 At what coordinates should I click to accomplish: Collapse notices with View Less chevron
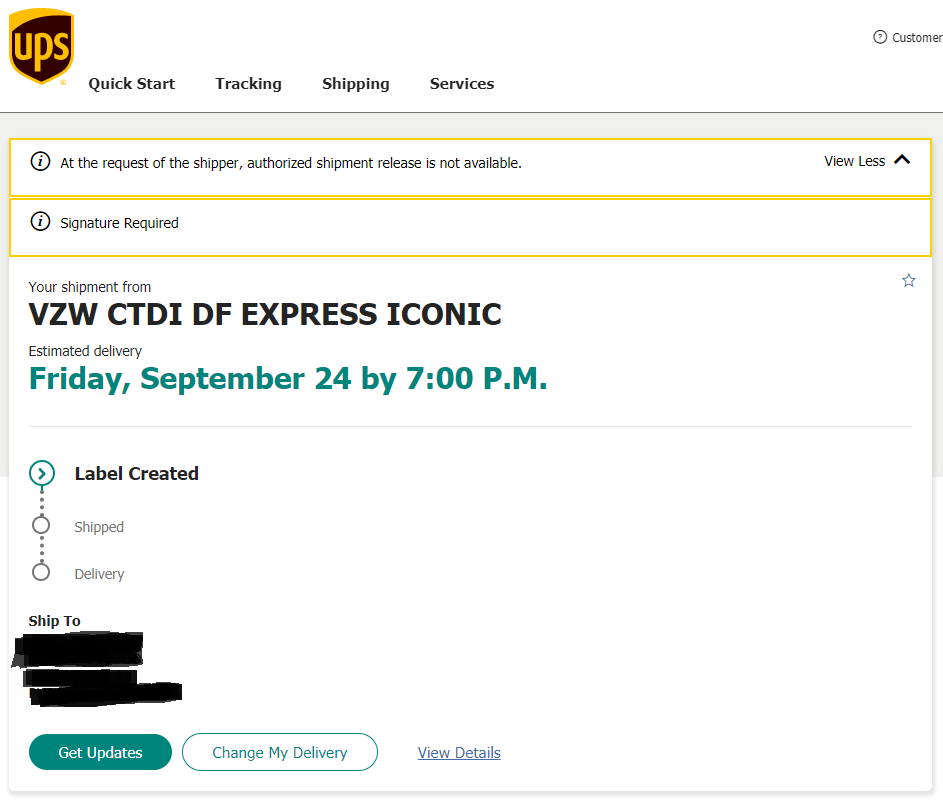coord(902,160)
